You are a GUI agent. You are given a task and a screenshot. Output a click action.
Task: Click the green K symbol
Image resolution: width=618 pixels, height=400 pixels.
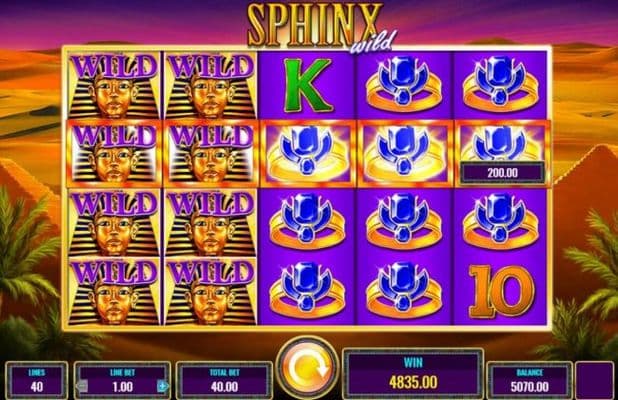click(307, 86)
